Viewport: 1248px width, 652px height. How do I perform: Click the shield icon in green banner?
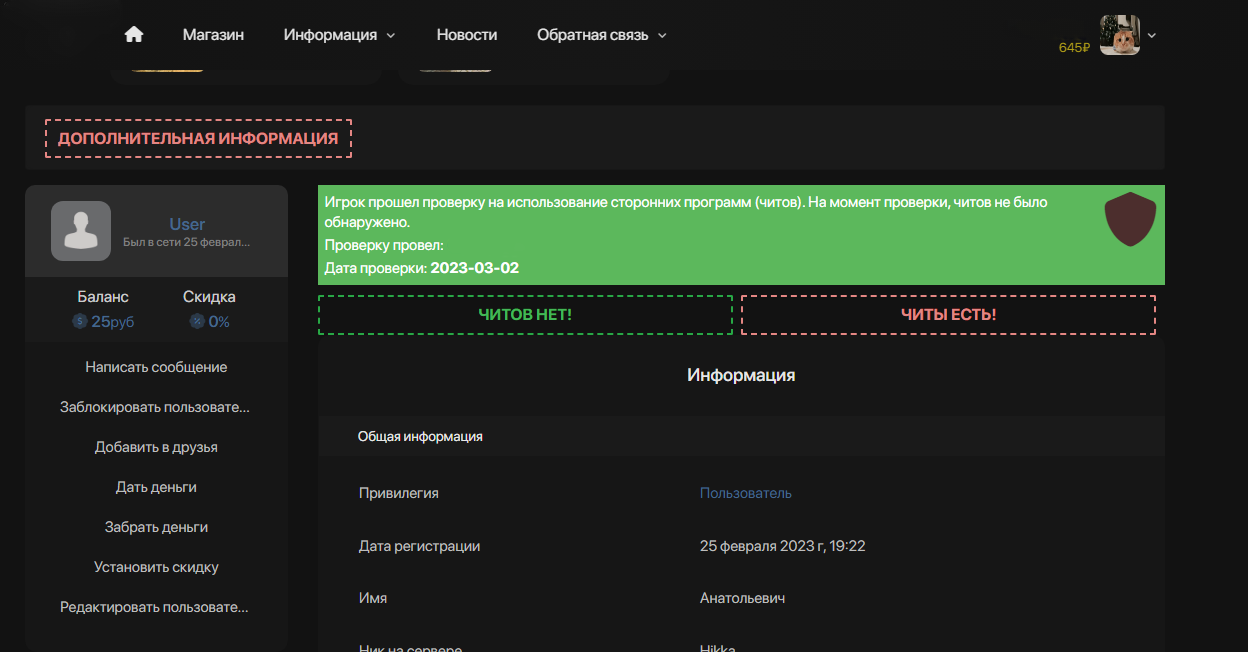(x=1130, y=220)
